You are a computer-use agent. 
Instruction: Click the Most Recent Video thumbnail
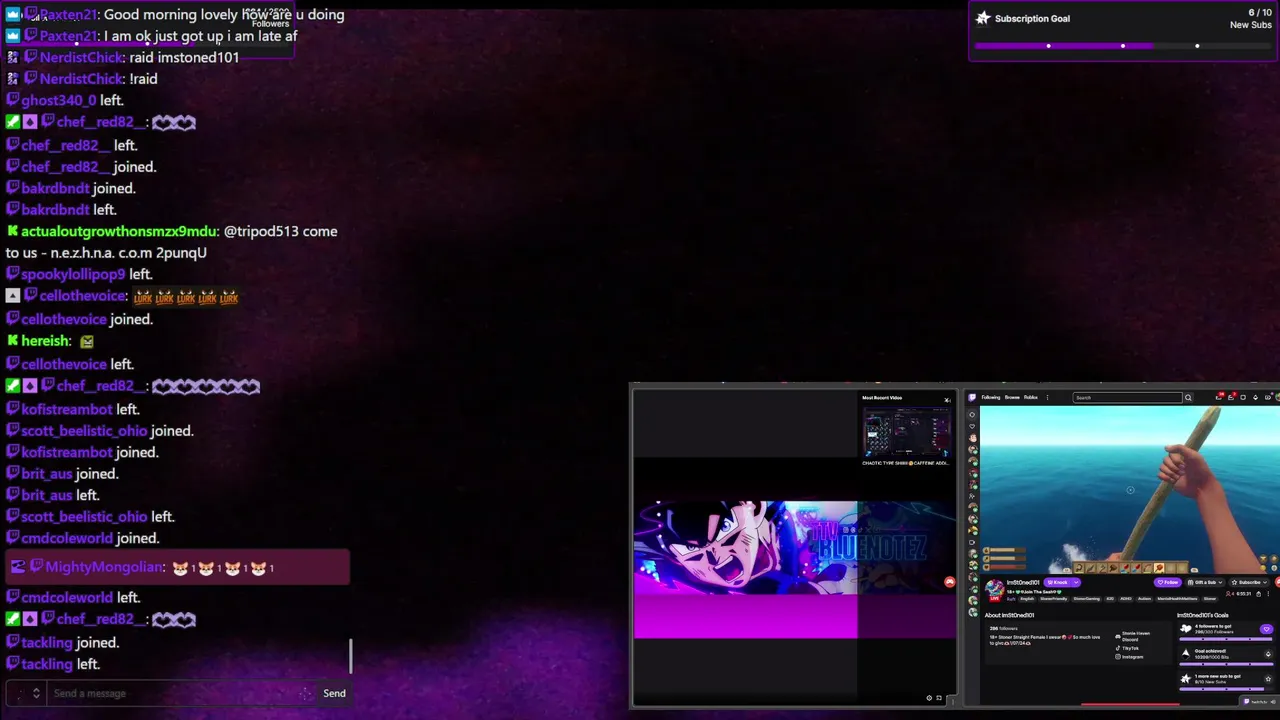click(906, 431)
